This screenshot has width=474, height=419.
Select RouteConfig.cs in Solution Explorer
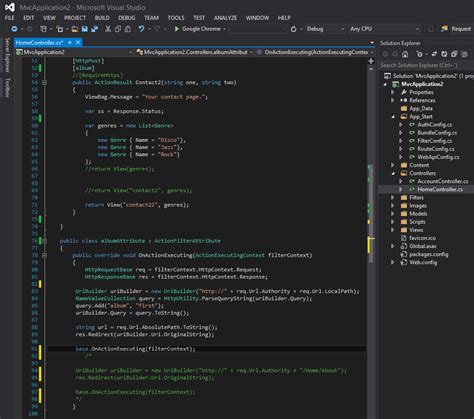436,149
